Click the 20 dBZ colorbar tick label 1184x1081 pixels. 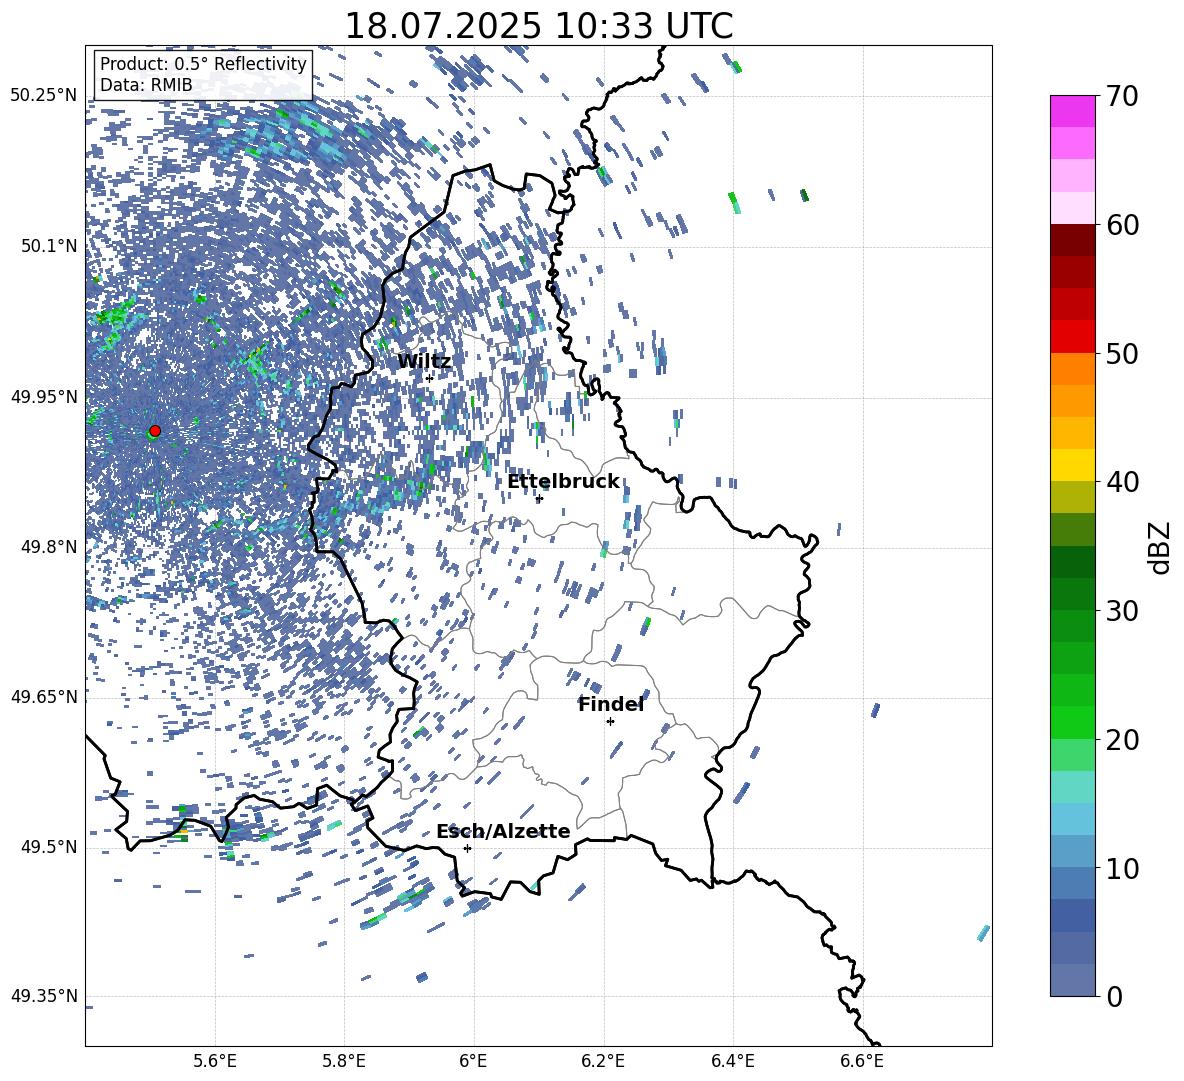1122,740
